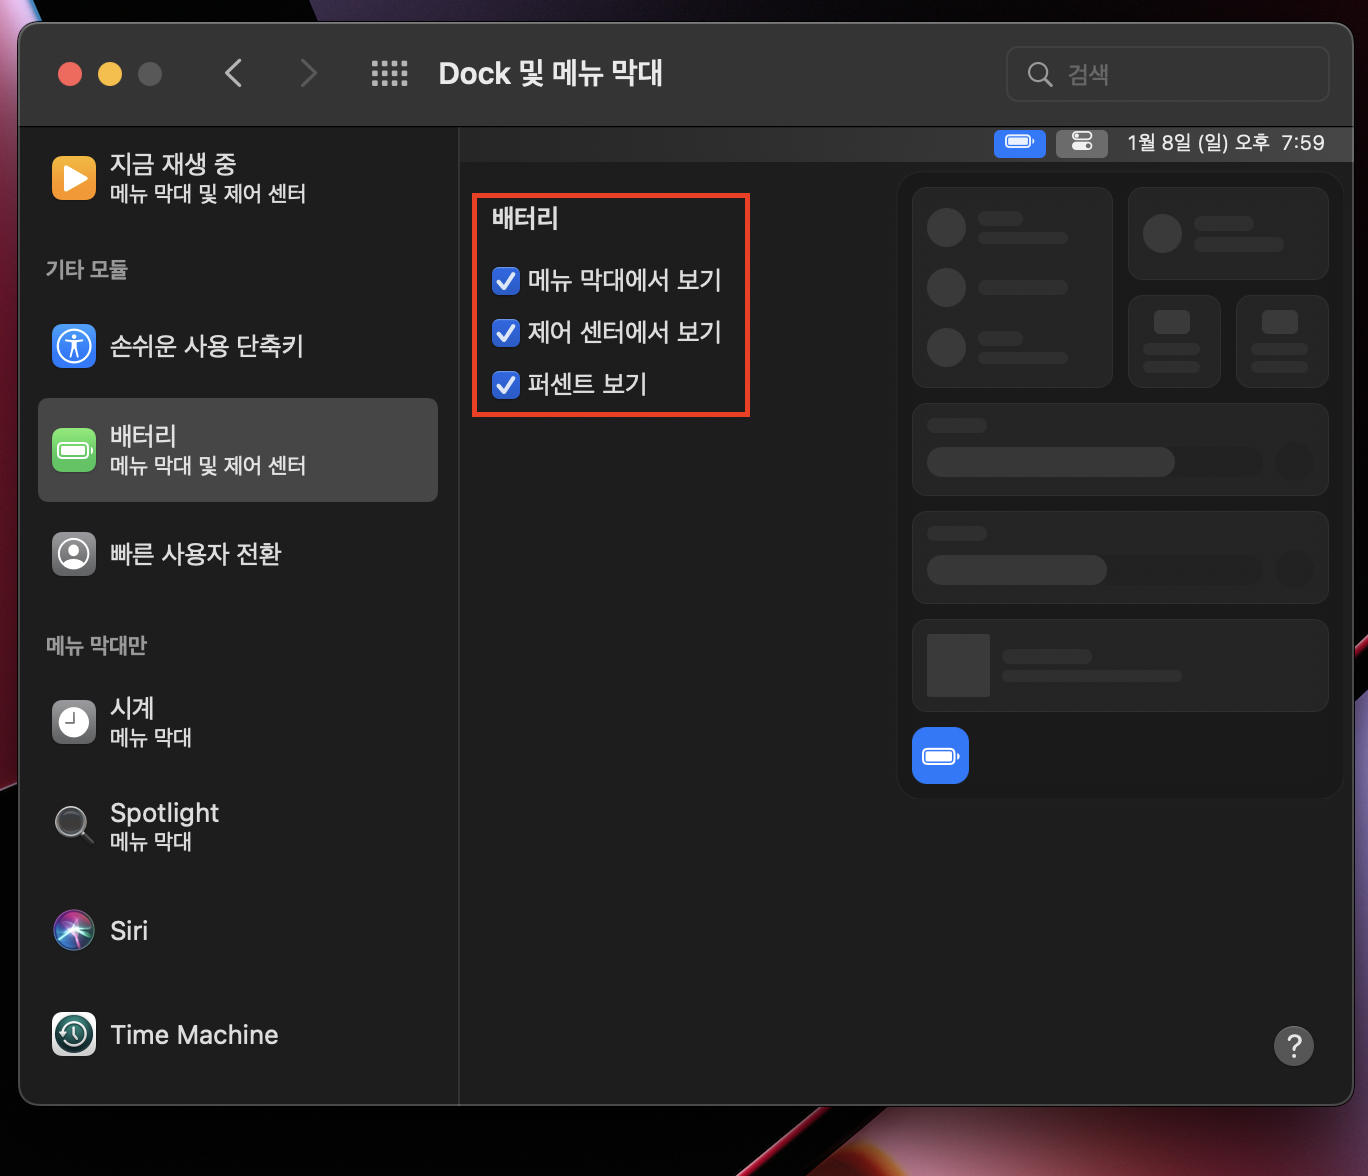
Task: Click the search magnifier icon
Action: [x=1040, y=75]
